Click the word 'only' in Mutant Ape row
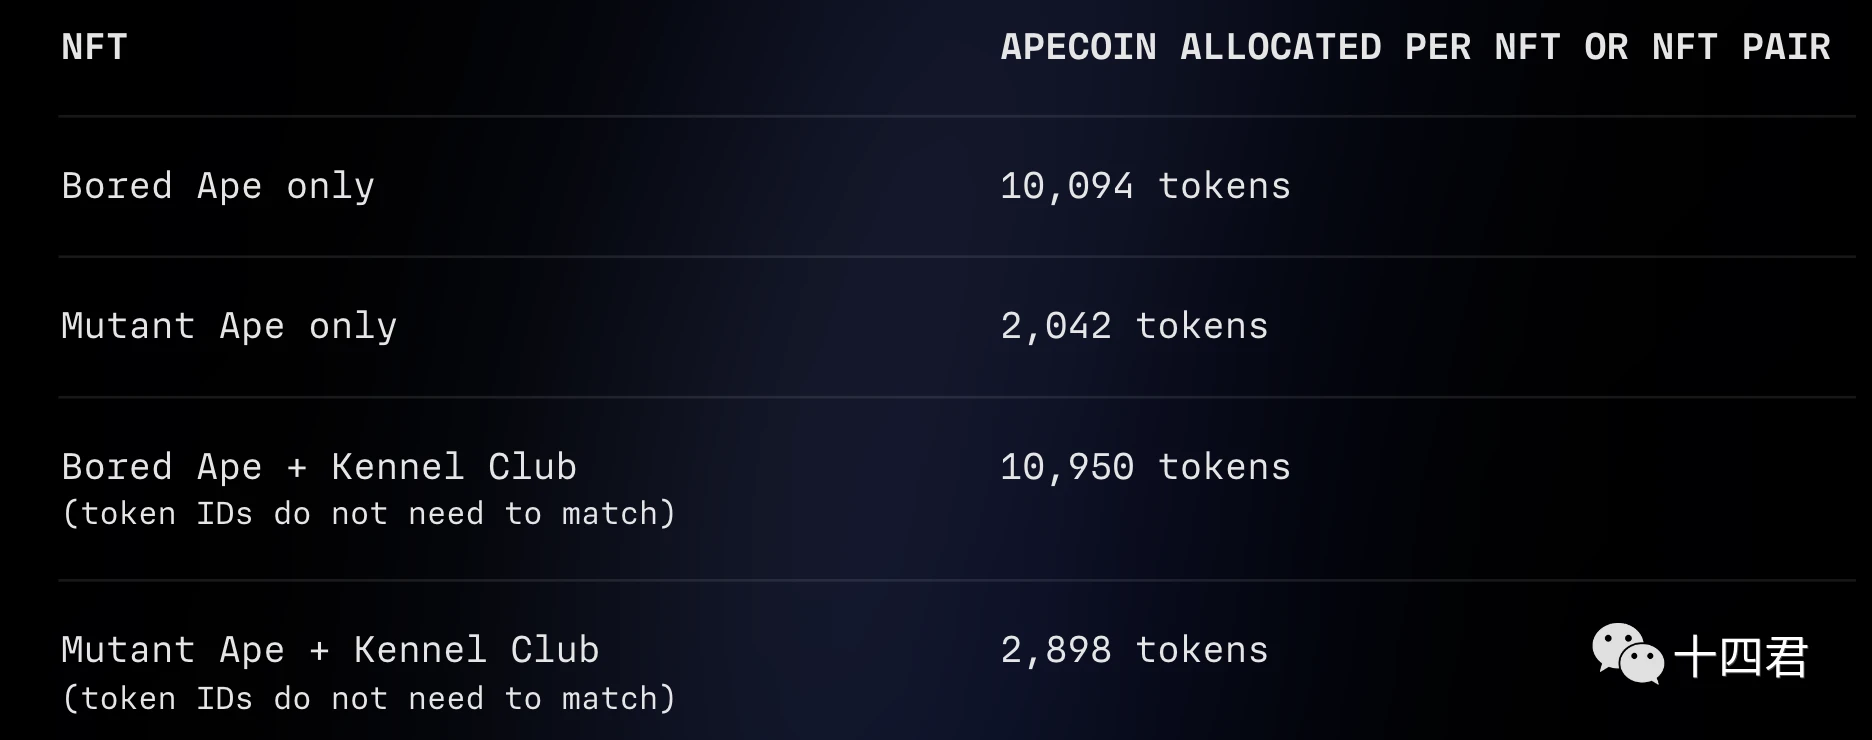 coord(353,326)
